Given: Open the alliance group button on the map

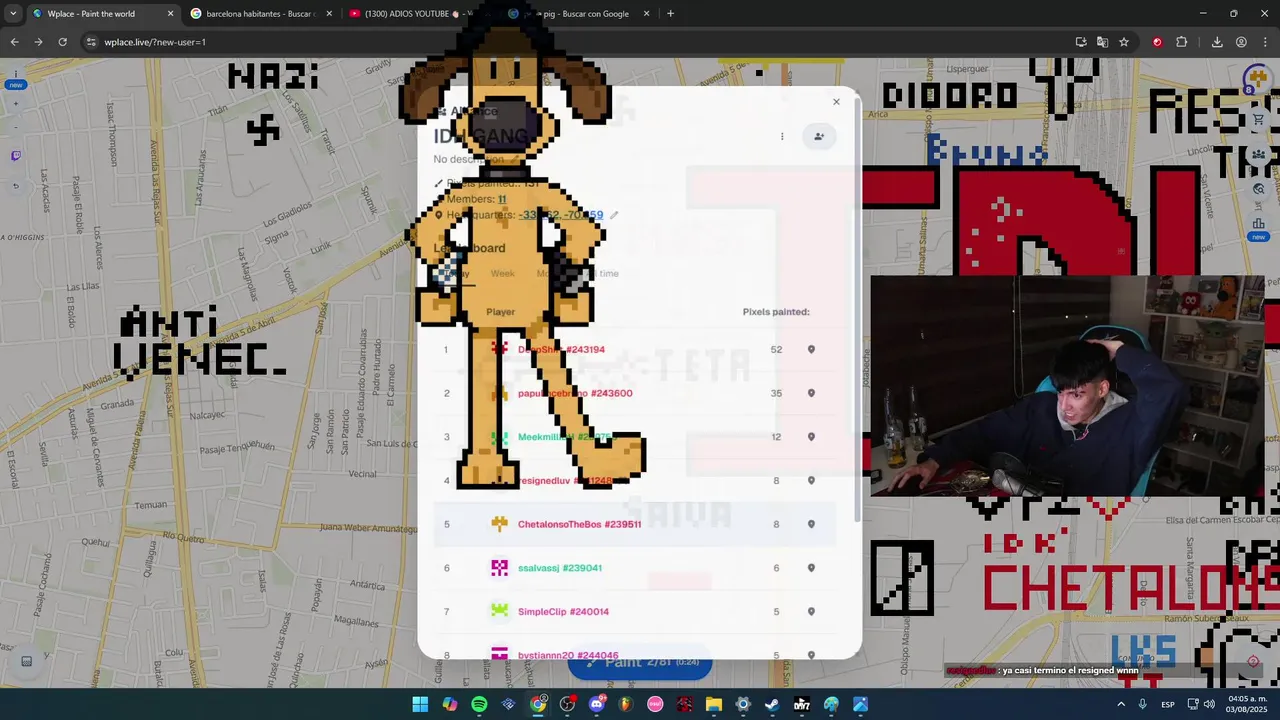Looking at the screenshot, I should point(1258,154).
